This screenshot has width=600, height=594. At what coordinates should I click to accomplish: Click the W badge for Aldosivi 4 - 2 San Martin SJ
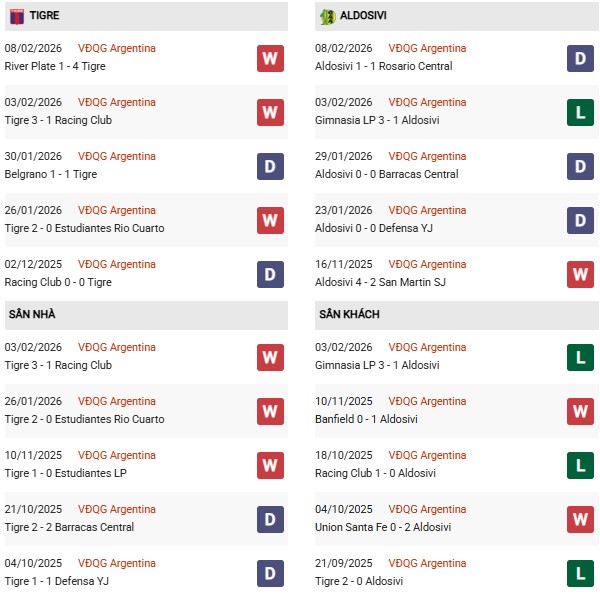click(x=580, y=274)
